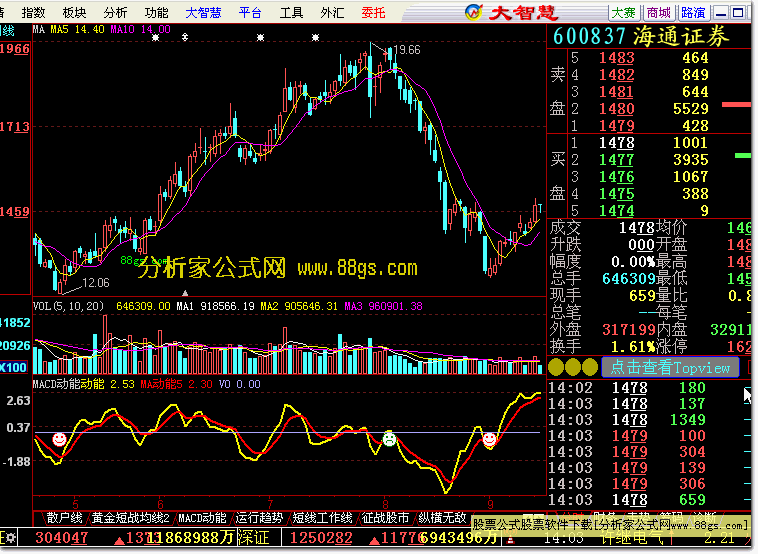Click the 商城 button
The image size is (758, 554).
click(x=658, y=13)
